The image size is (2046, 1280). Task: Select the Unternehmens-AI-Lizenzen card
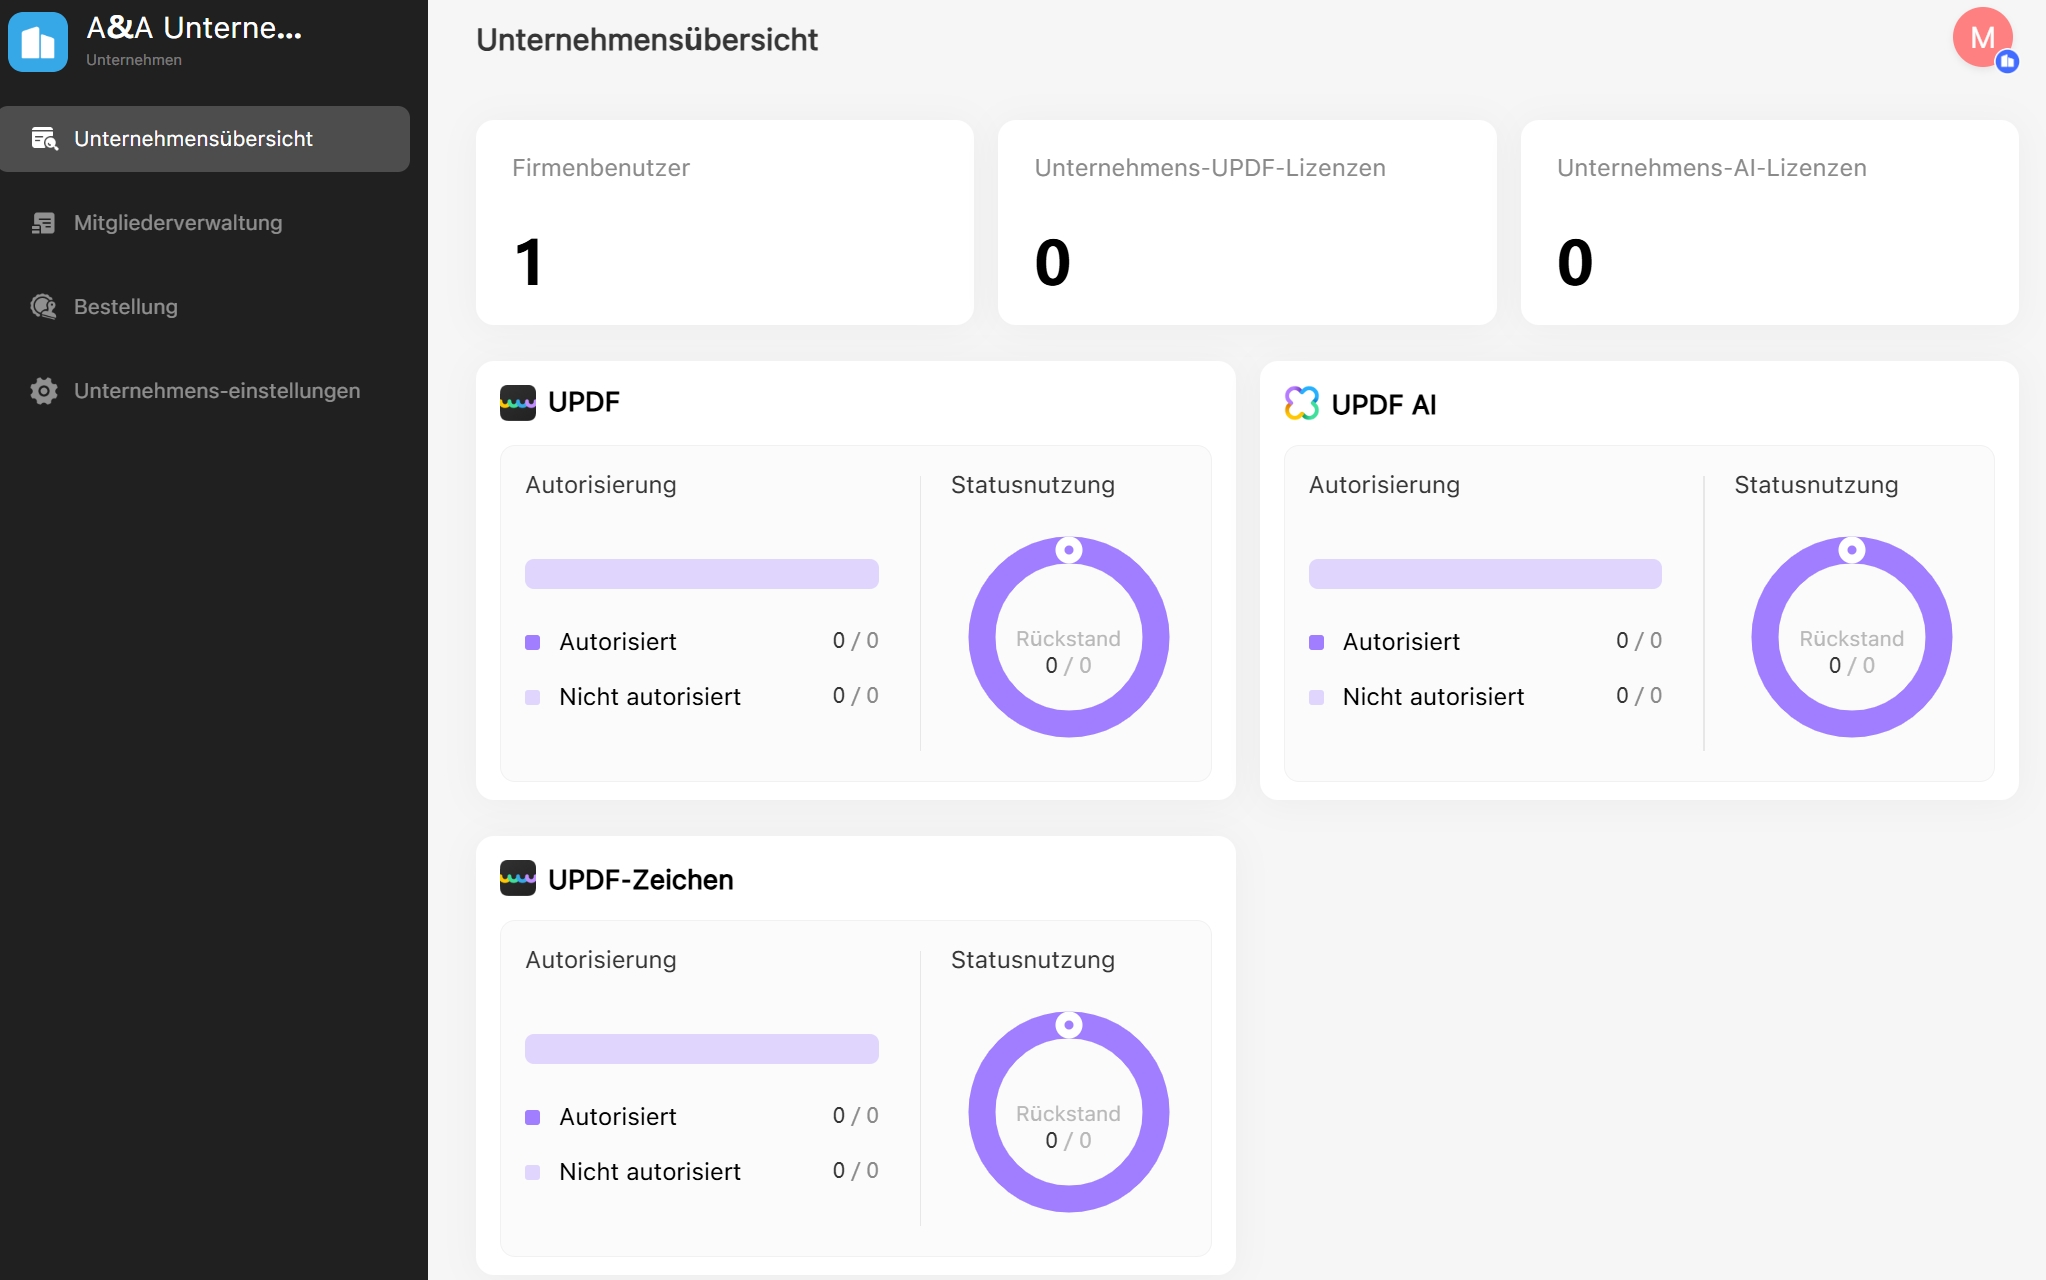1769,222
